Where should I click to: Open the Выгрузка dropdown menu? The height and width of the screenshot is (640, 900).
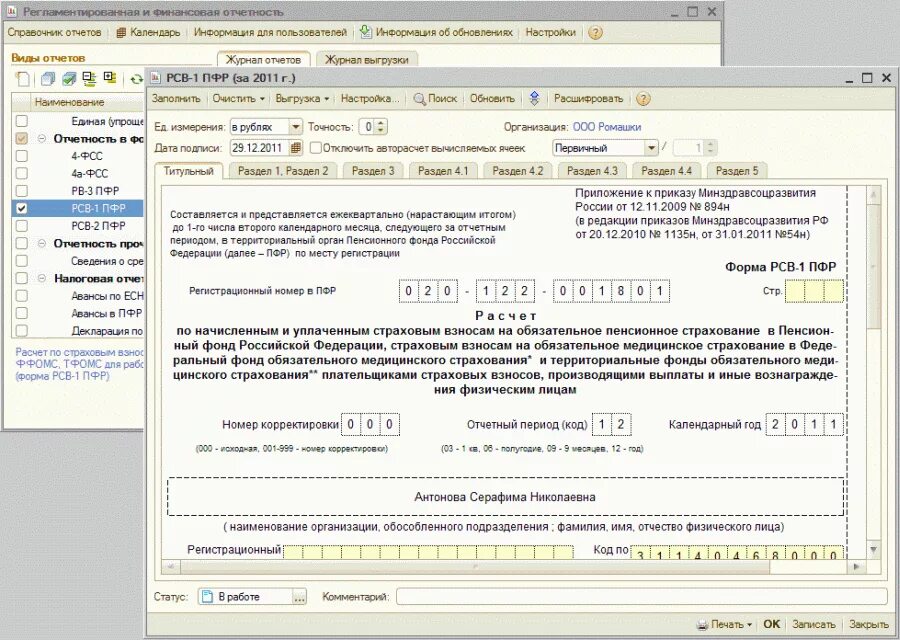pos(302,99)
